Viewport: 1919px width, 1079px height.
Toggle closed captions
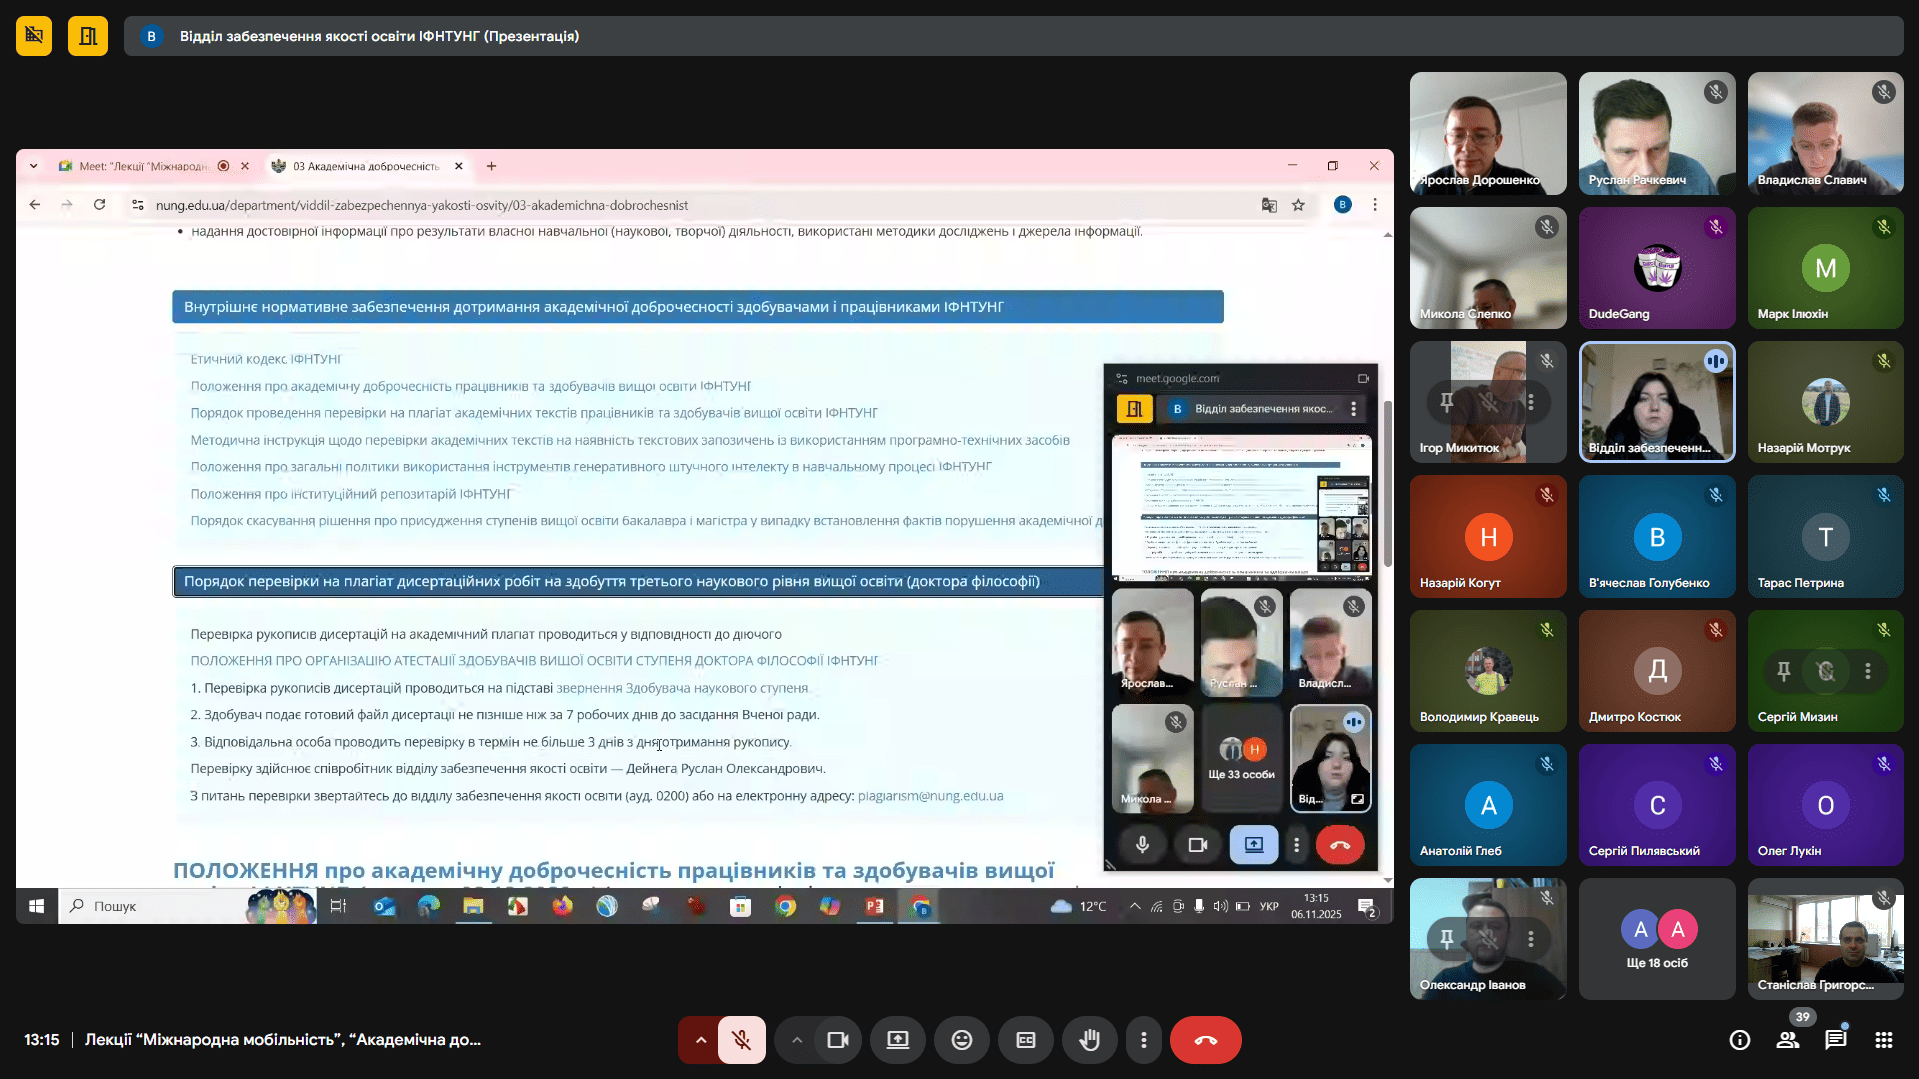[1025, 1040]
